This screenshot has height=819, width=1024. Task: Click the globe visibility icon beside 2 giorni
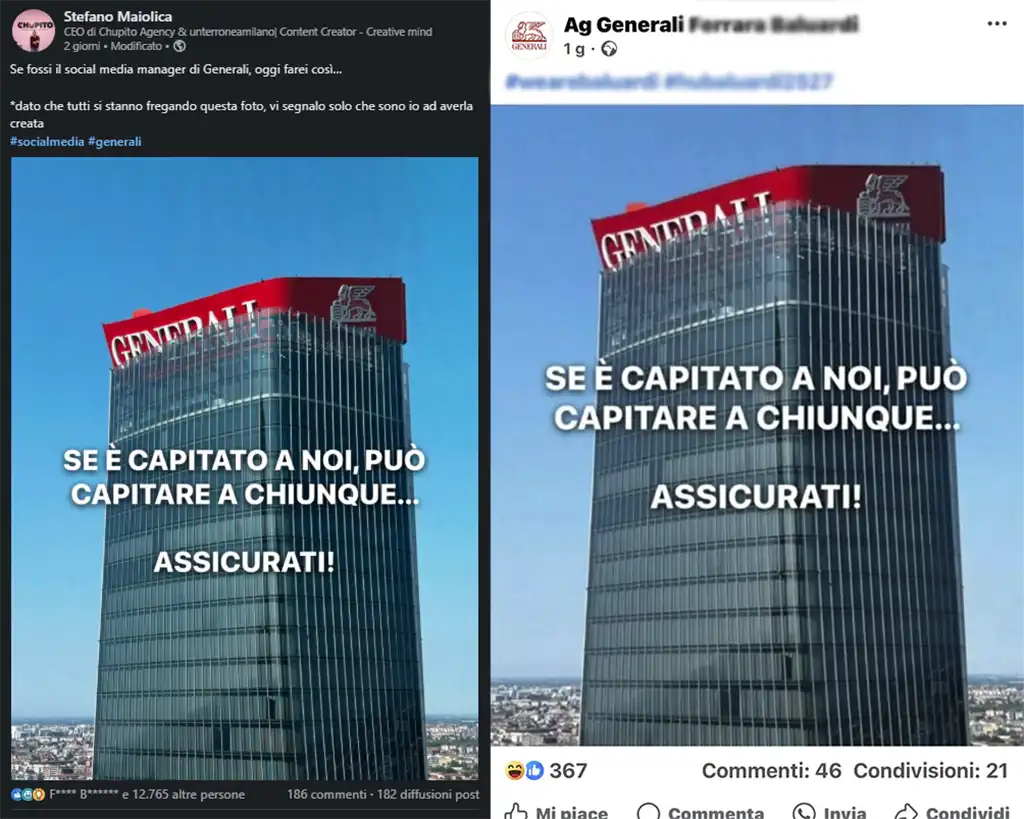click(180, 46)
